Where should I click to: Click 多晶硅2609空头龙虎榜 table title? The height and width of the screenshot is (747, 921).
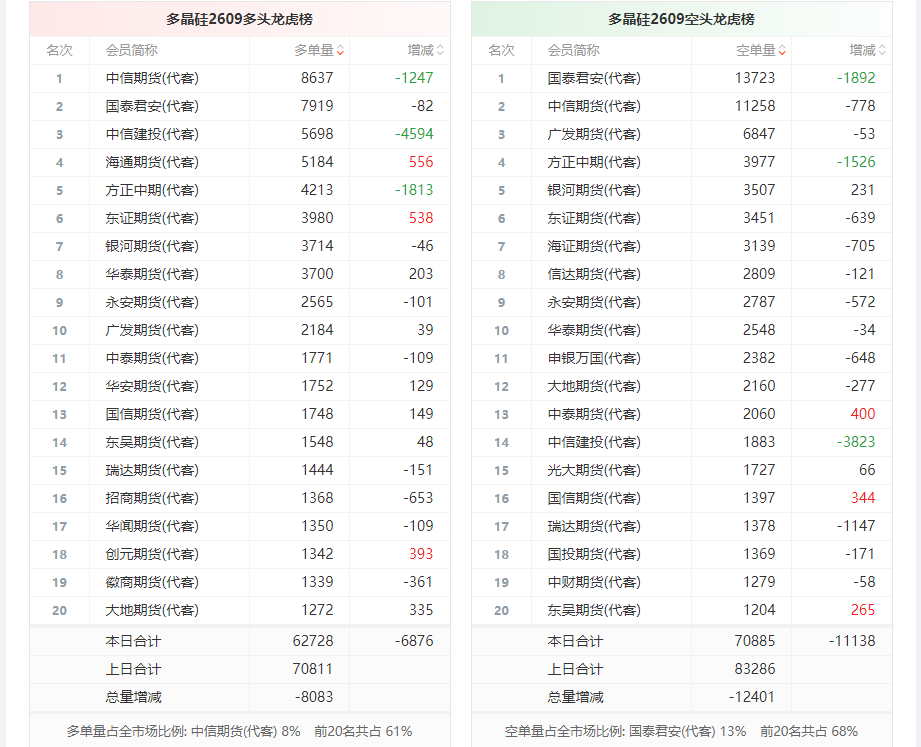(x=681, y=19)
